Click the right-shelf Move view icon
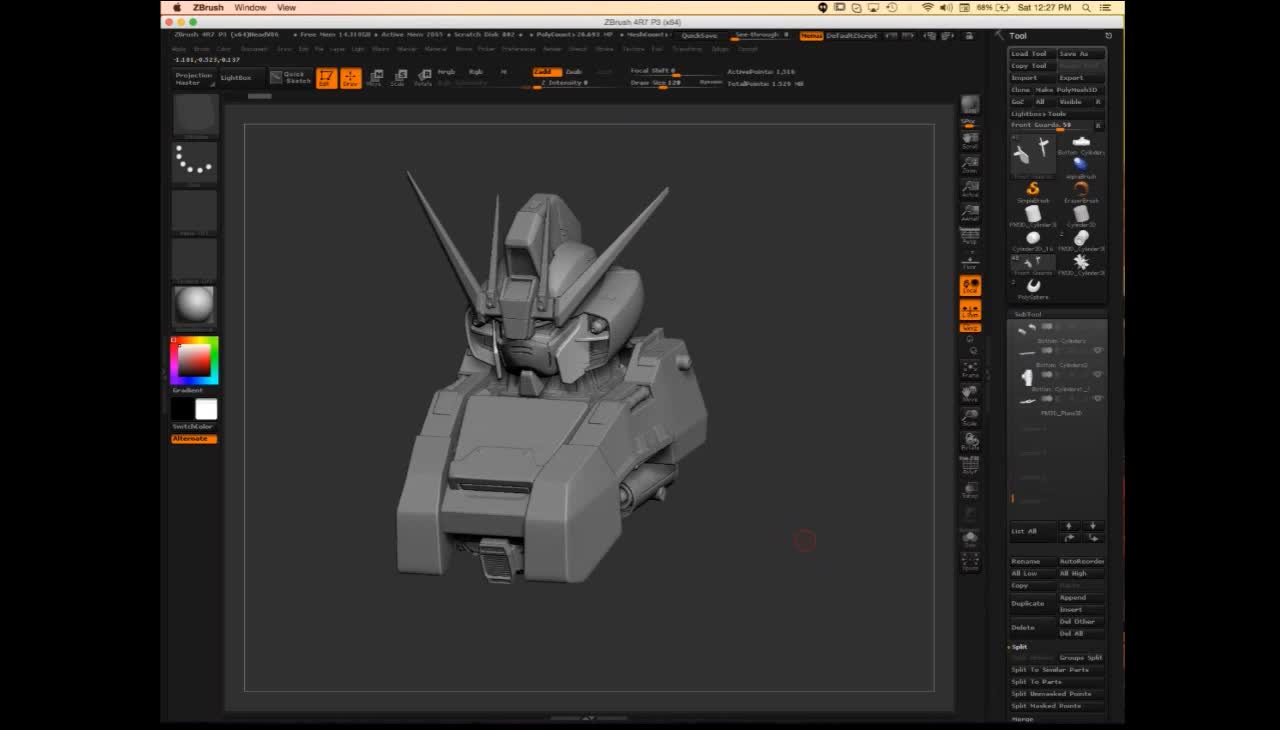The image size is (1280, 730). pyautogui.click(x=970, y=393)
